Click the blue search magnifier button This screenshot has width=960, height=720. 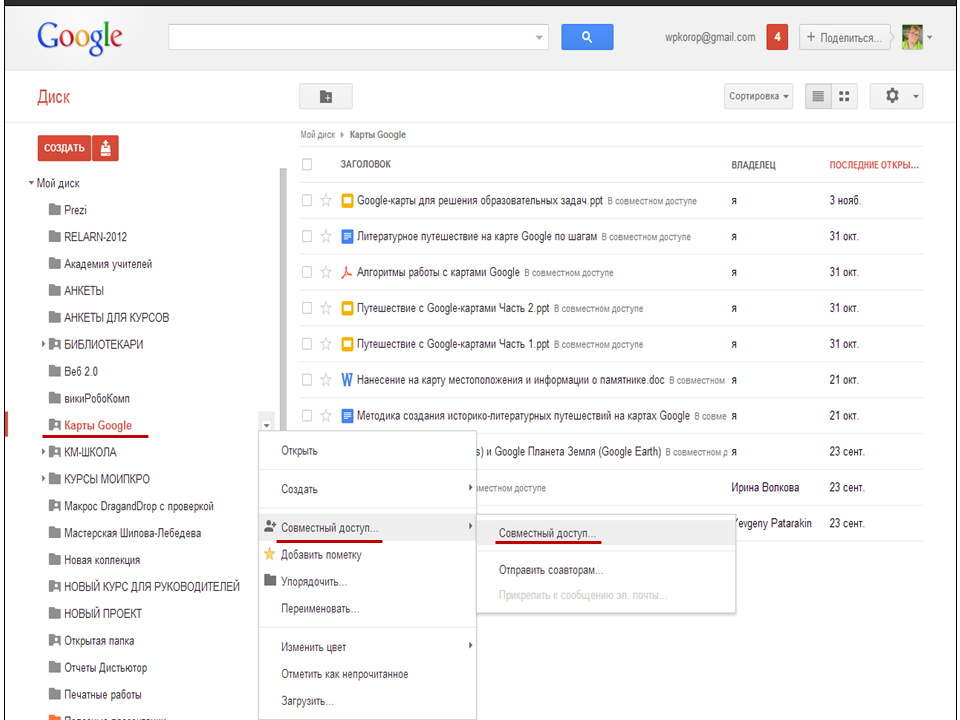(587, 37)
